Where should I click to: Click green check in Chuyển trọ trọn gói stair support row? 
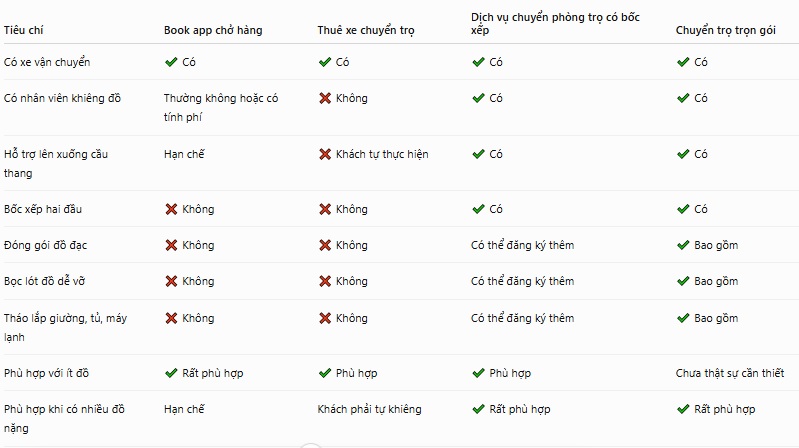(x=683, y=154)
